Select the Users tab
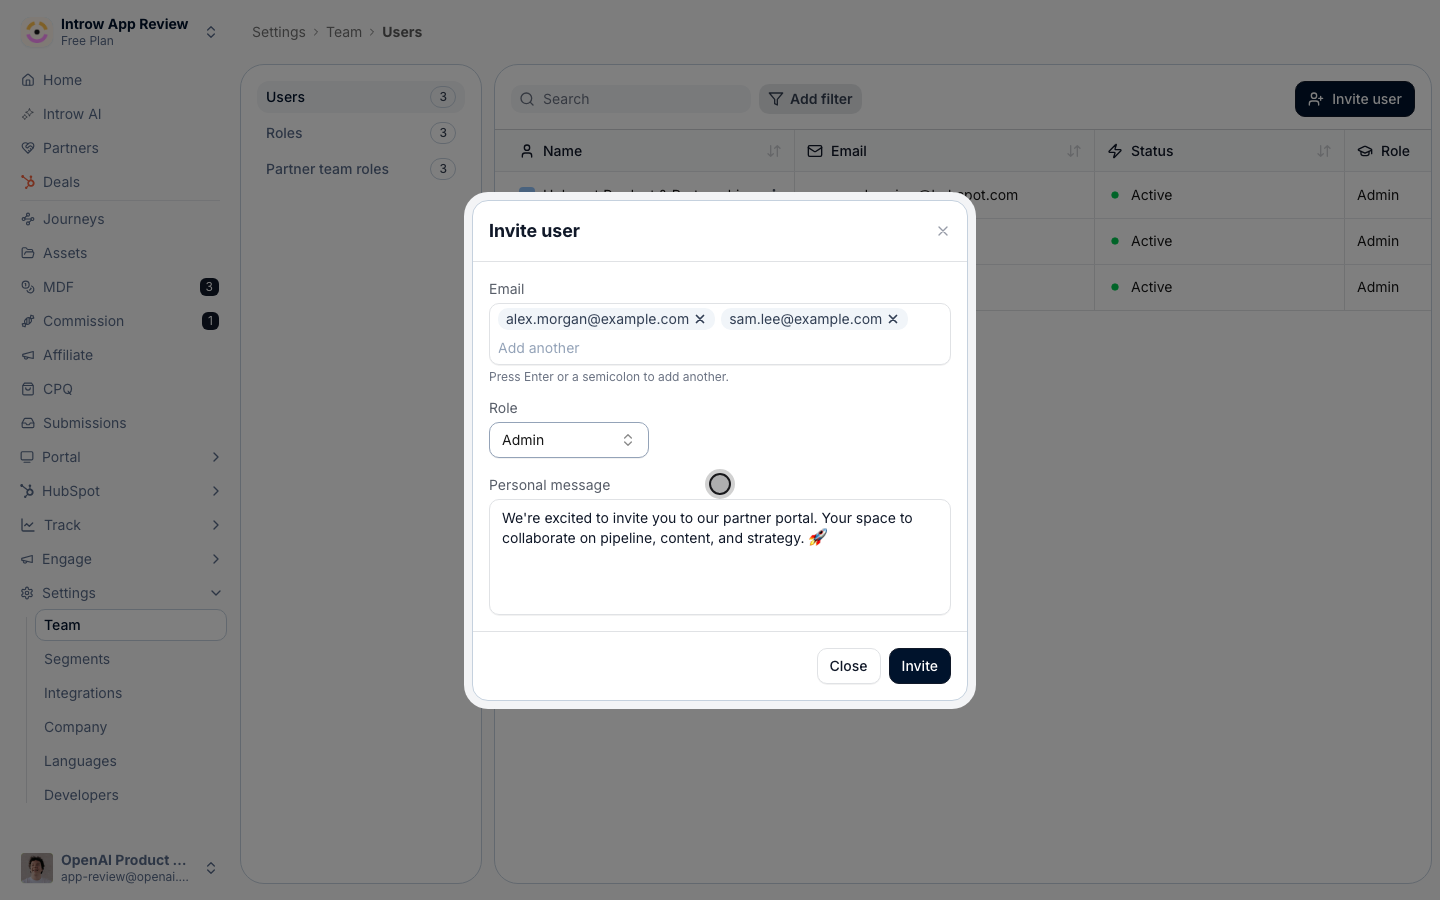 [361, 97]
